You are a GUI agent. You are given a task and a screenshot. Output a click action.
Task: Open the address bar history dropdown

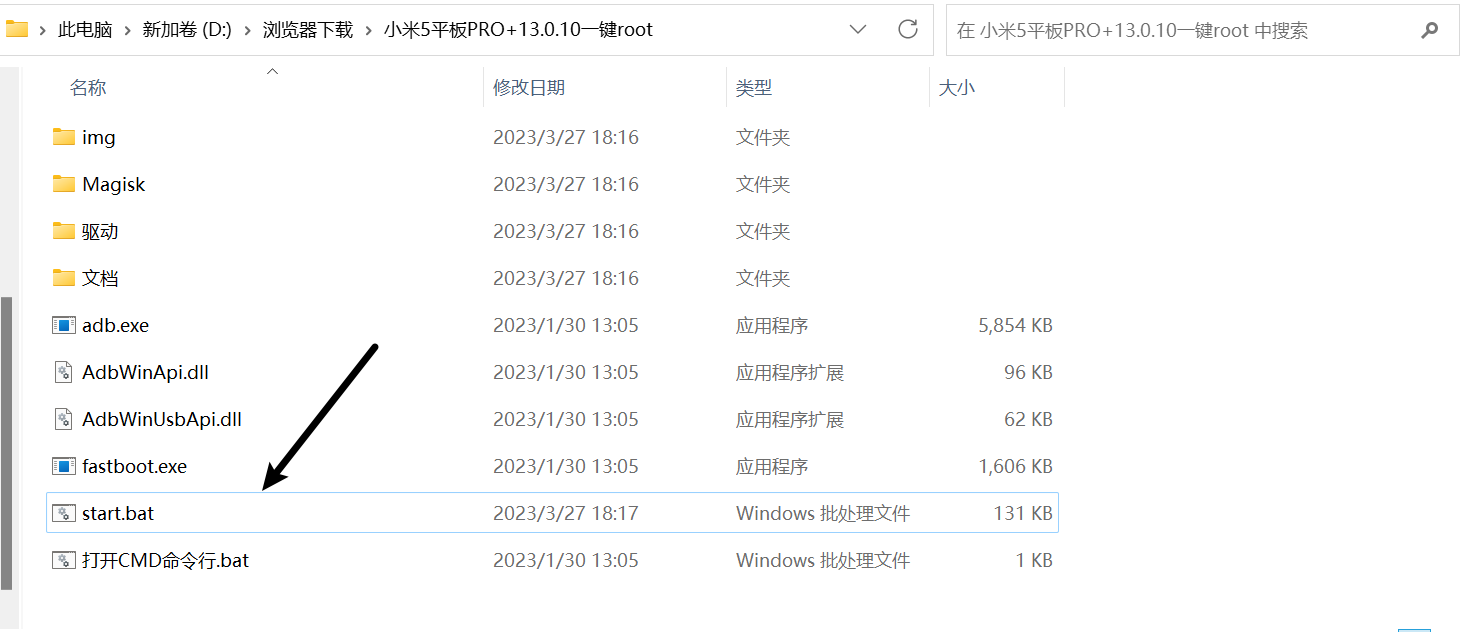coord(858,30)
